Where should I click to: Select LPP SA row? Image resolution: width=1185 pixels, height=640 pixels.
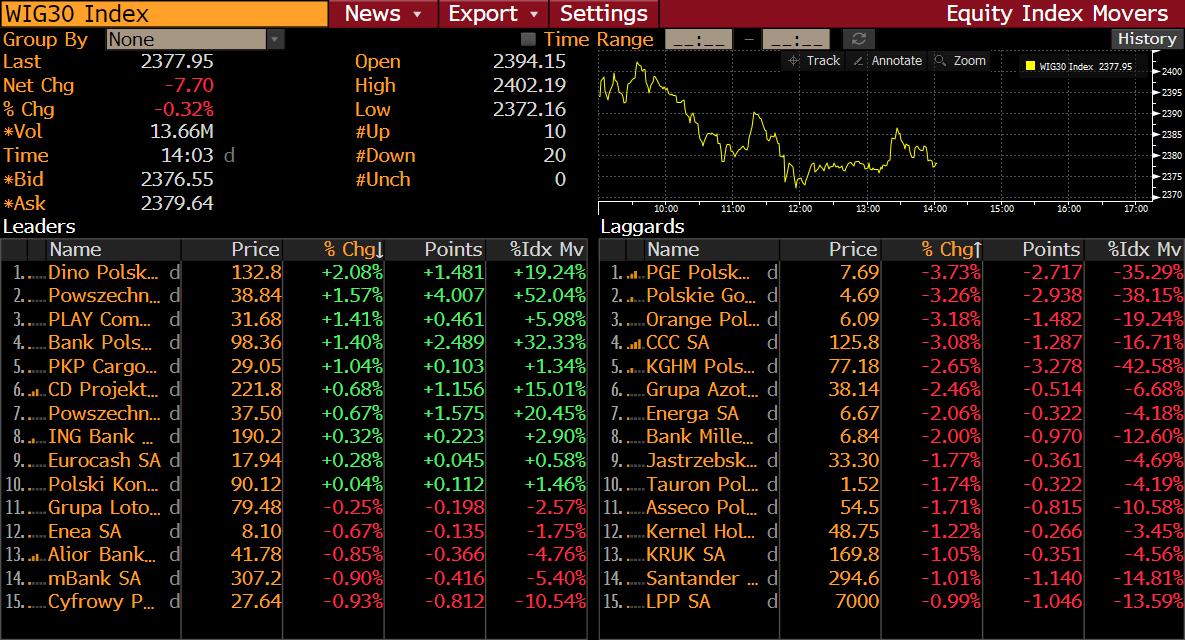pyautogui.click(x=892, y=602)
